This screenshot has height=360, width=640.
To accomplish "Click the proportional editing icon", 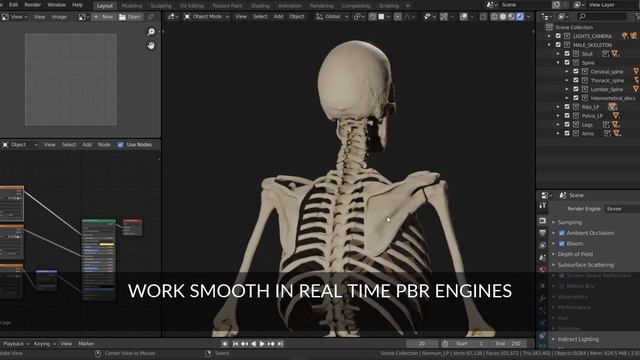I will click(398, 17).
